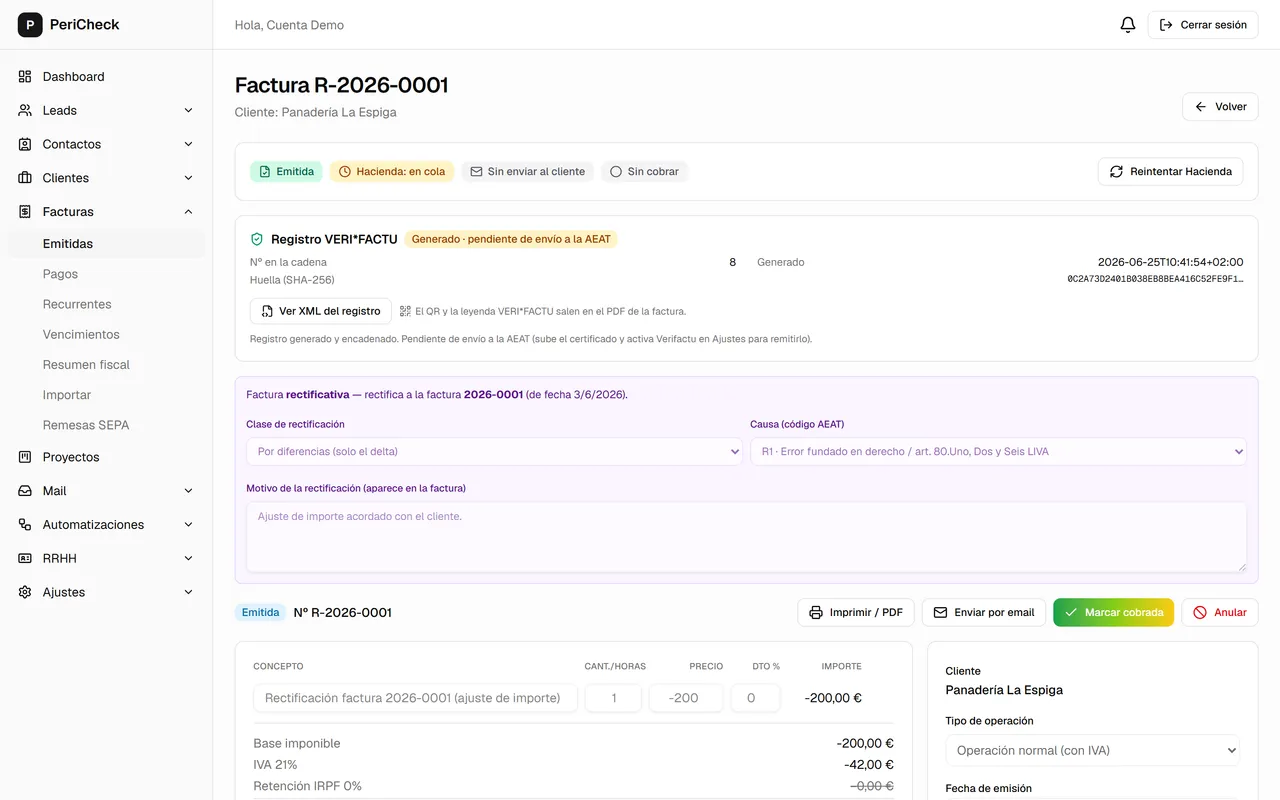Click the Anular button
Viewport: 1280px width, 800px height.
point(1220,613)
